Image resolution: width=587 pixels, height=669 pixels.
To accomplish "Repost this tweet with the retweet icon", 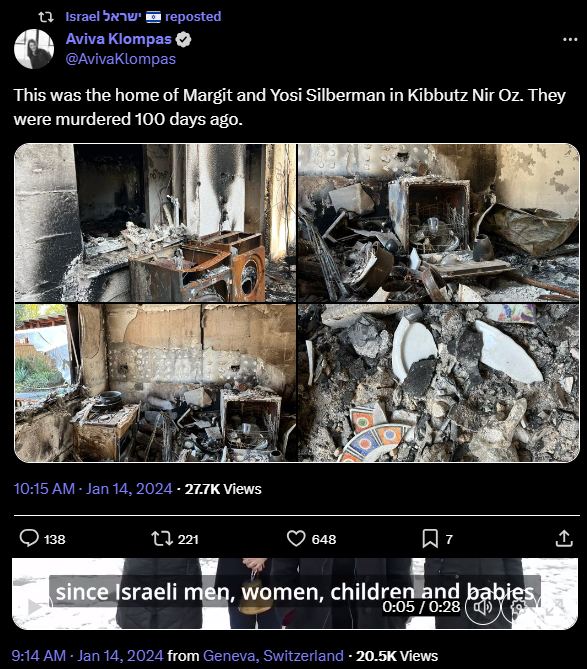I will click(162, 538).
